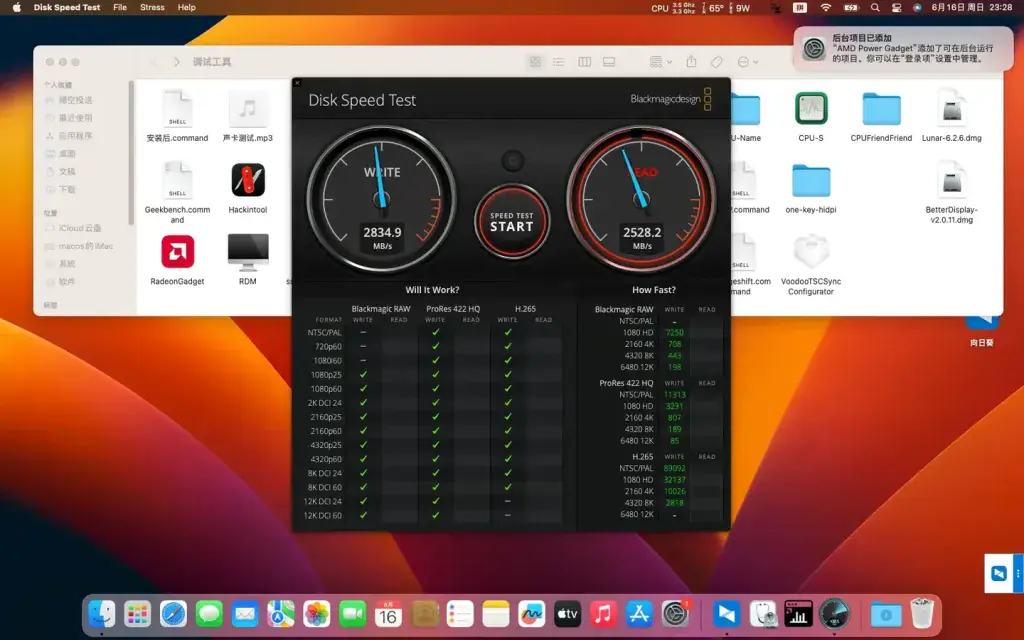Image resolution: width=1024 pixels, height=640 pixels.
Task: Select the VoodooTSCSync Configurator icon
Action: (811, 264)
